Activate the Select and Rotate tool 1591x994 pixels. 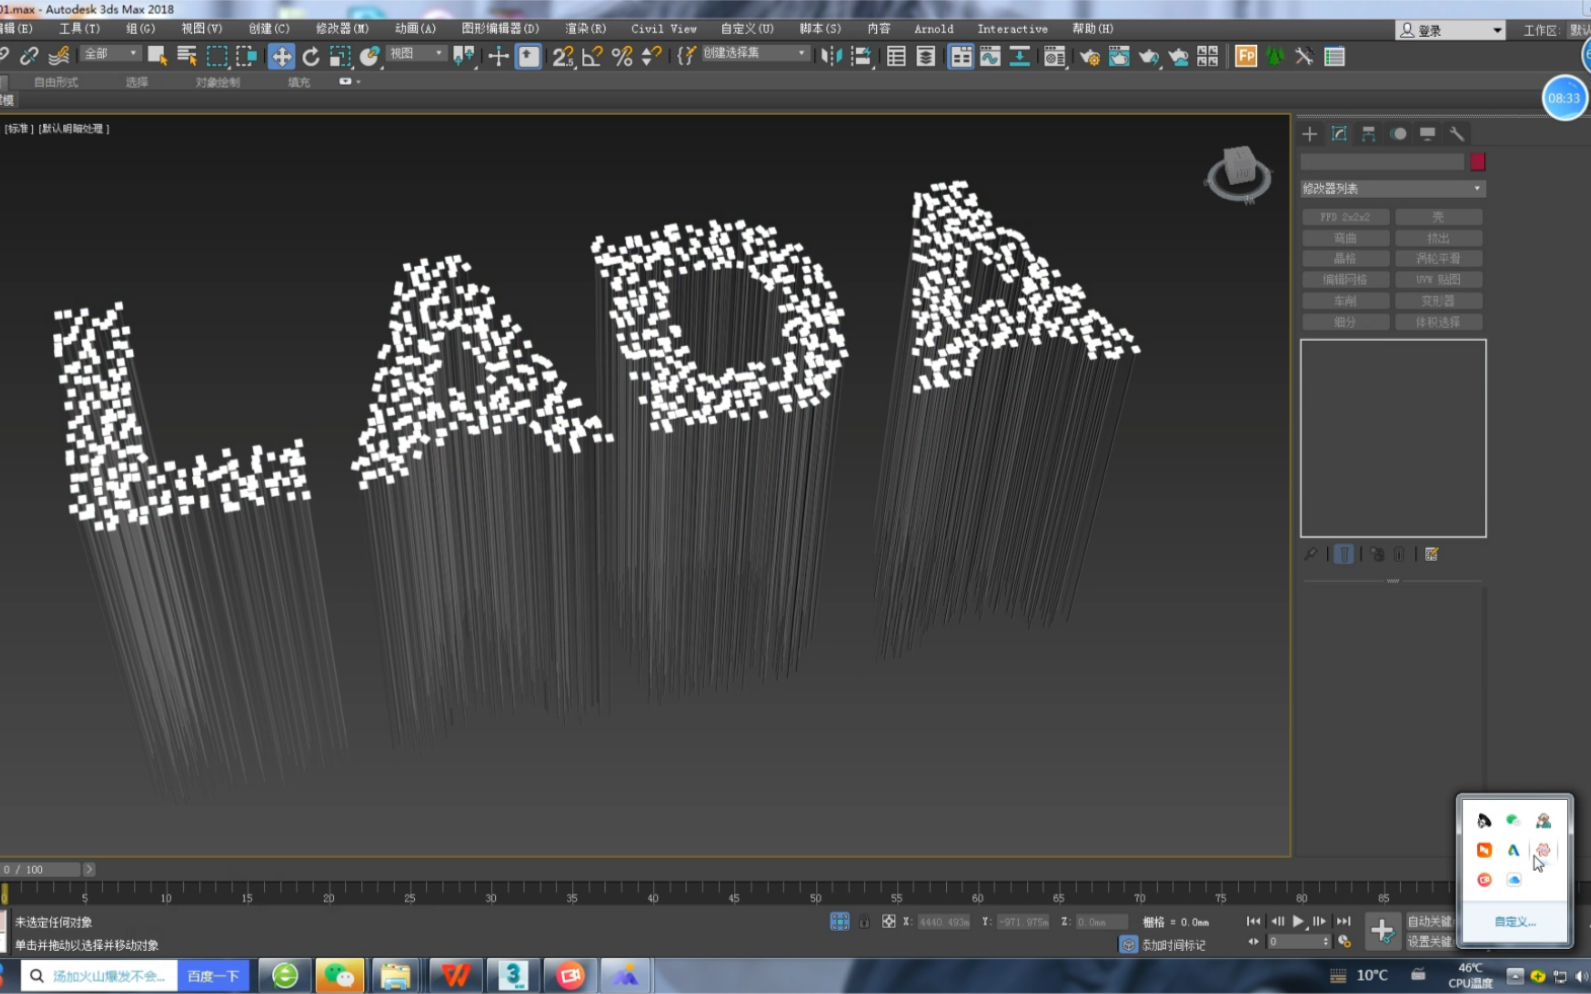pyautogui.click(x=311, y=56)
